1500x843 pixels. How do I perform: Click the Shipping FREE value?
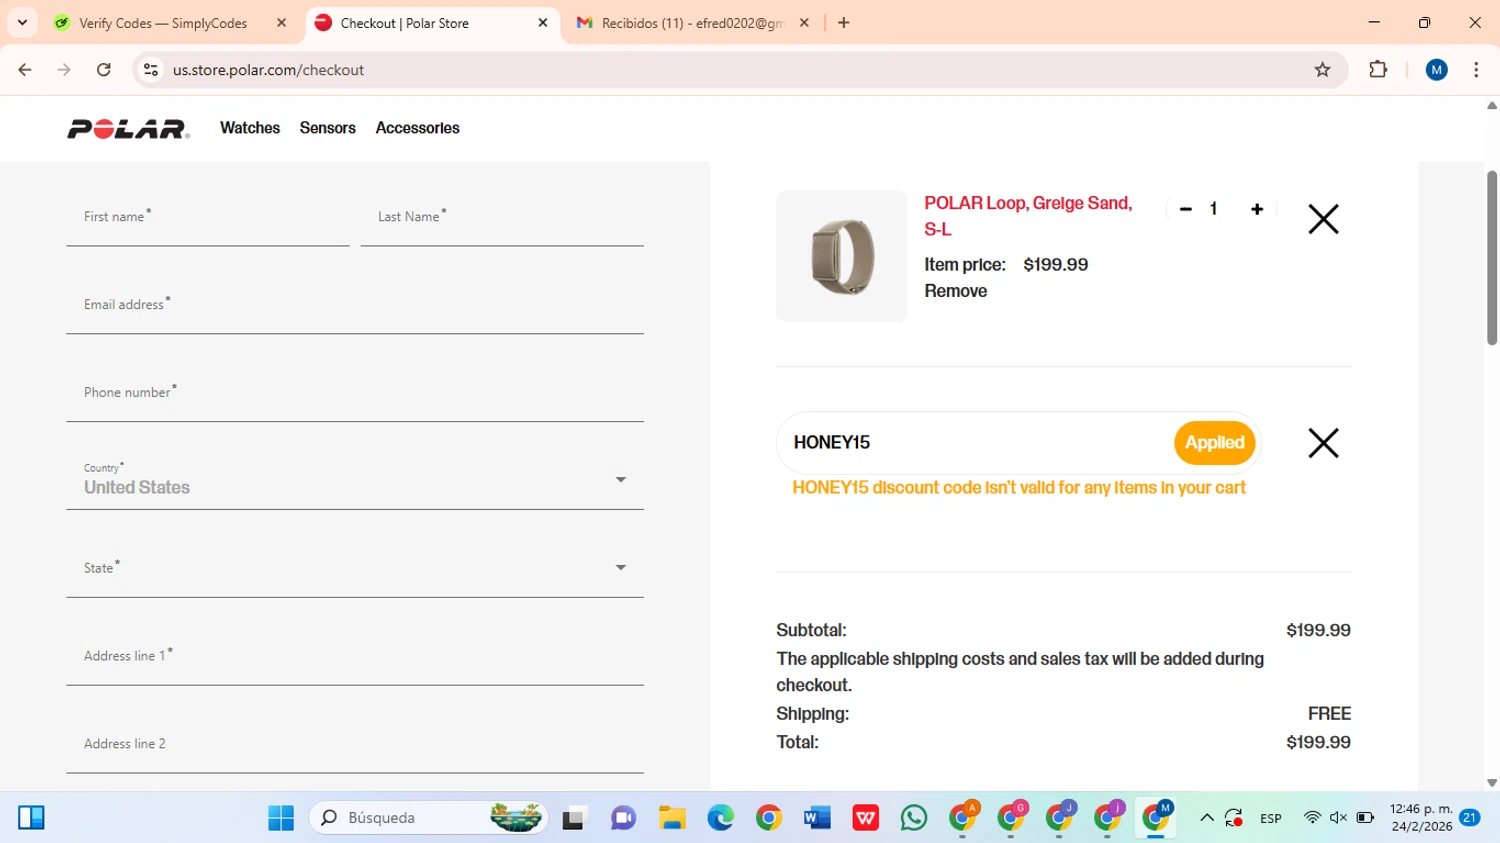1329,714
